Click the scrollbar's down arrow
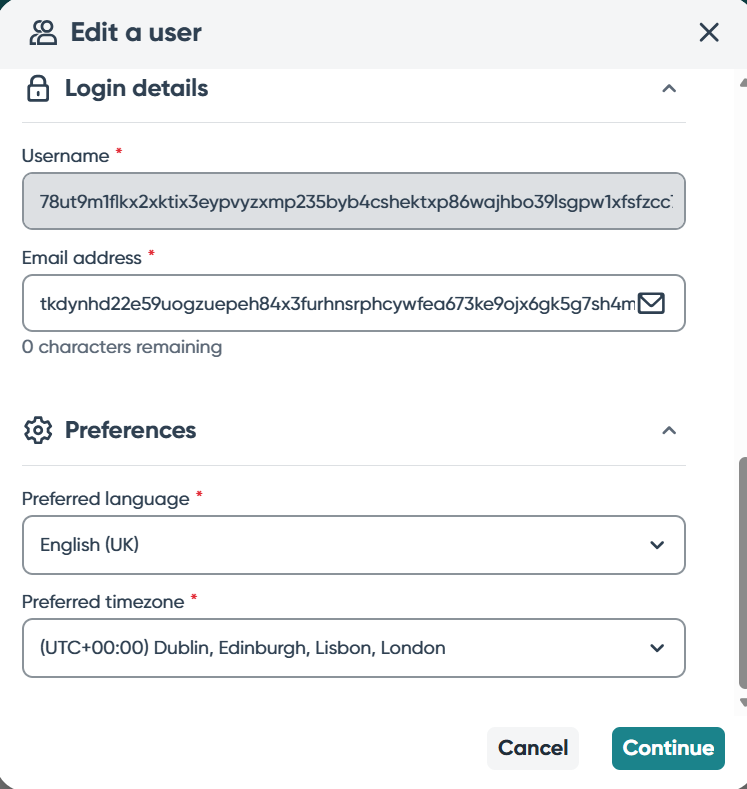Image resolution: width=747 pixels, height=789 pixels. (742, 702)
